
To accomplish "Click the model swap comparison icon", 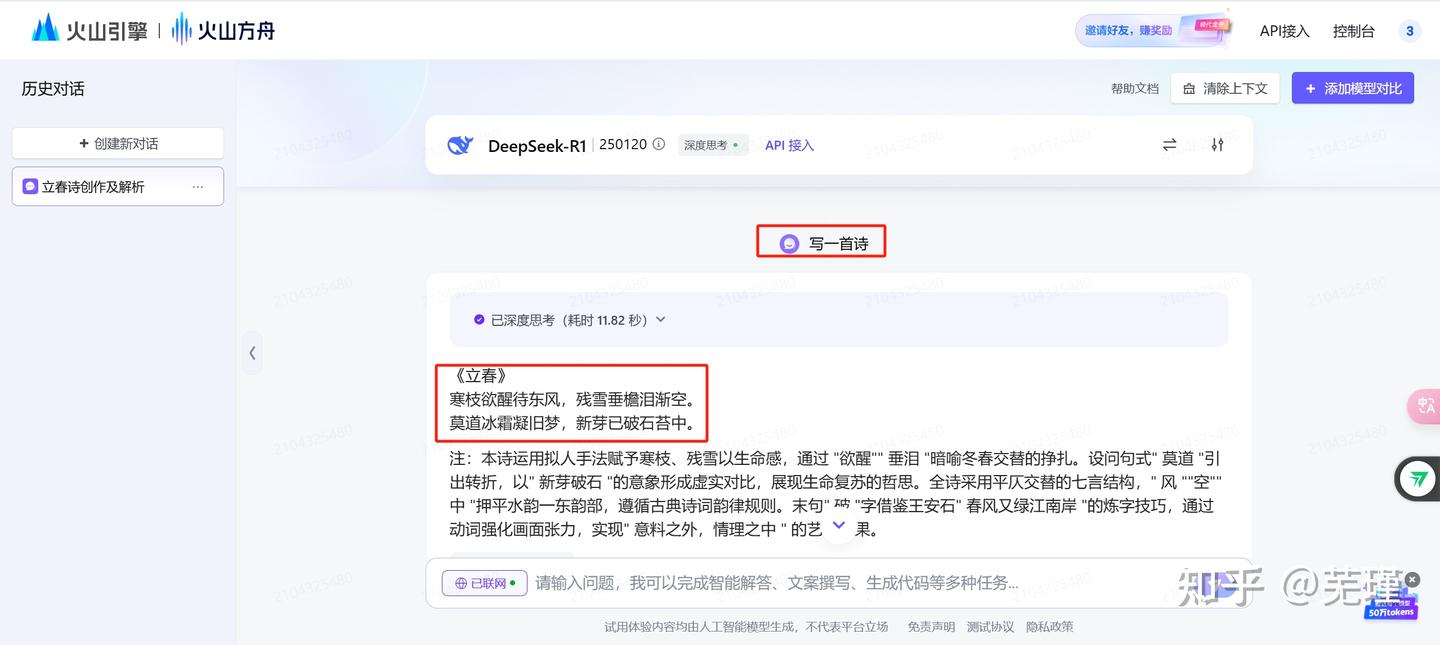I will click(x=1169, y=144).
